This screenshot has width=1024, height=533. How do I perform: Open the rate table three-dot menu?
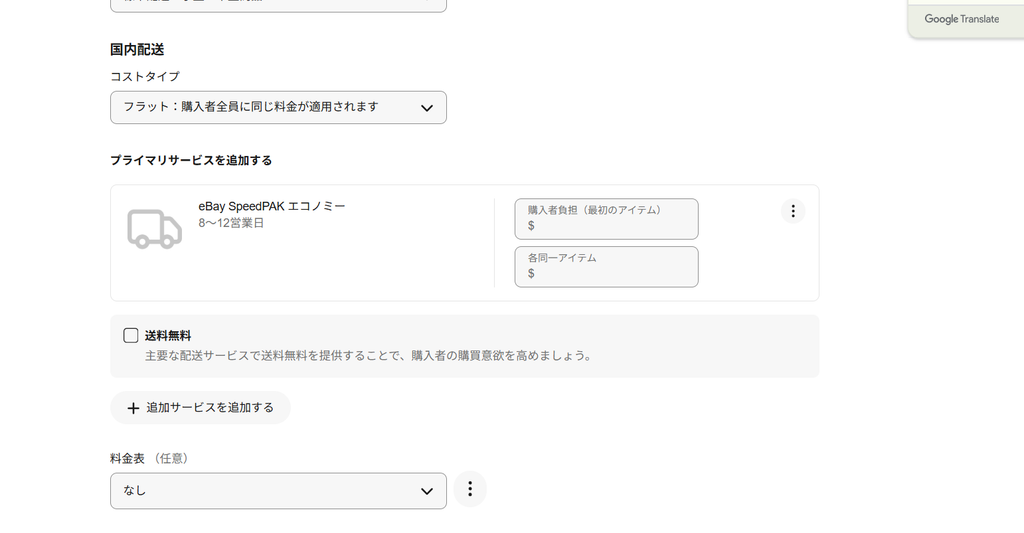click(x=470, y=489)
